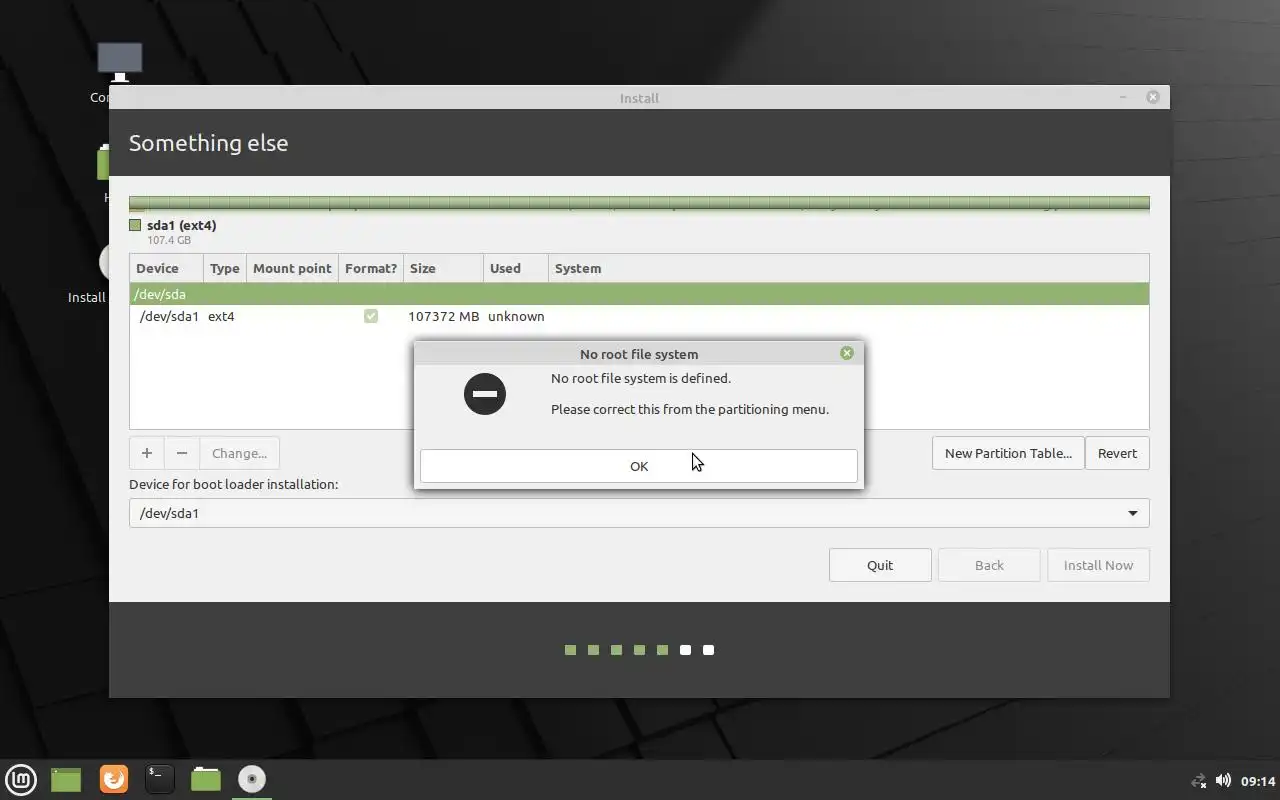Image resolution: width=1280 pixels, height=800 pixels.
Task: Click the clock showing 09:14
Action: point(1258,781)
